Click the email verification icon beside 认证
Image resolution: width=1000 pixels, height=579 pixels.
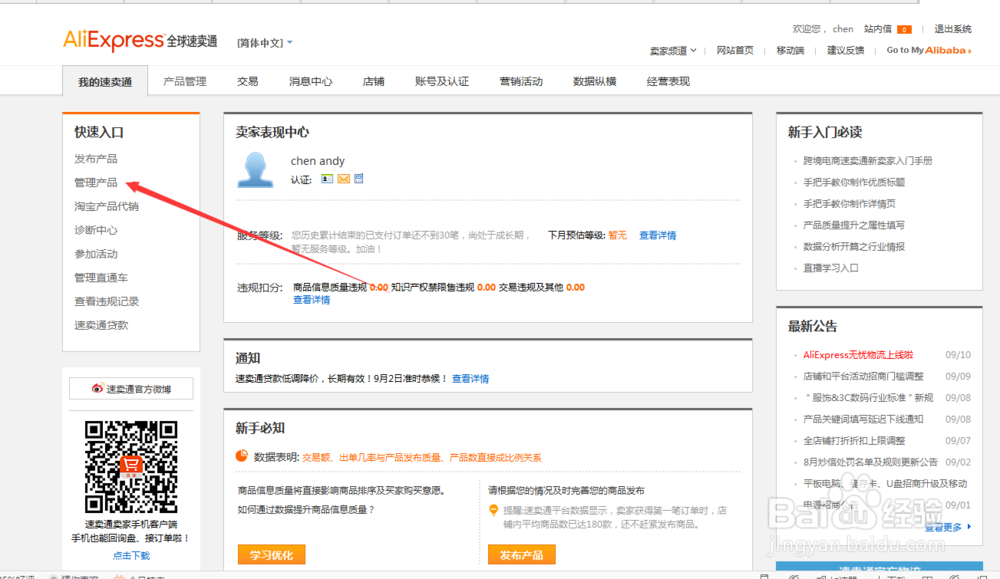343,178
